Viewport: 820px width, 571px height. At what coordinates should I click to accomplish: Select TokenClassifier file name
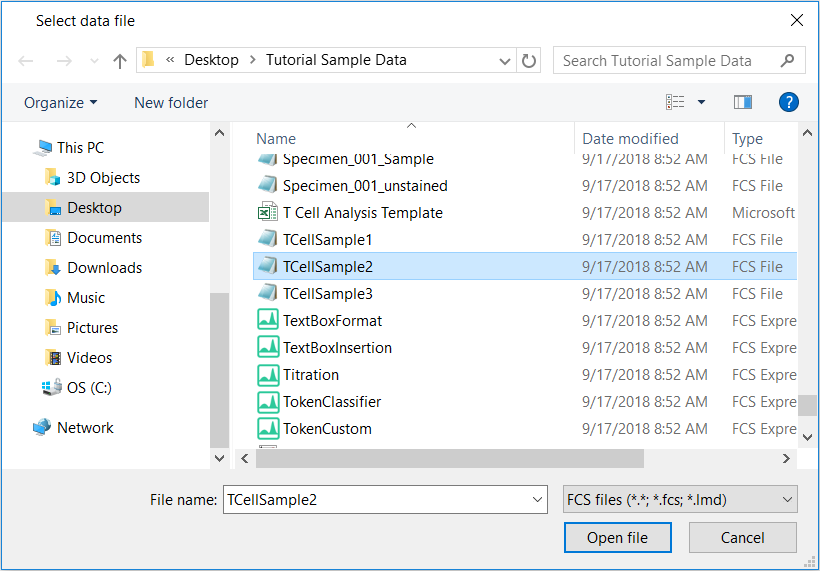(x=332, y=402)
